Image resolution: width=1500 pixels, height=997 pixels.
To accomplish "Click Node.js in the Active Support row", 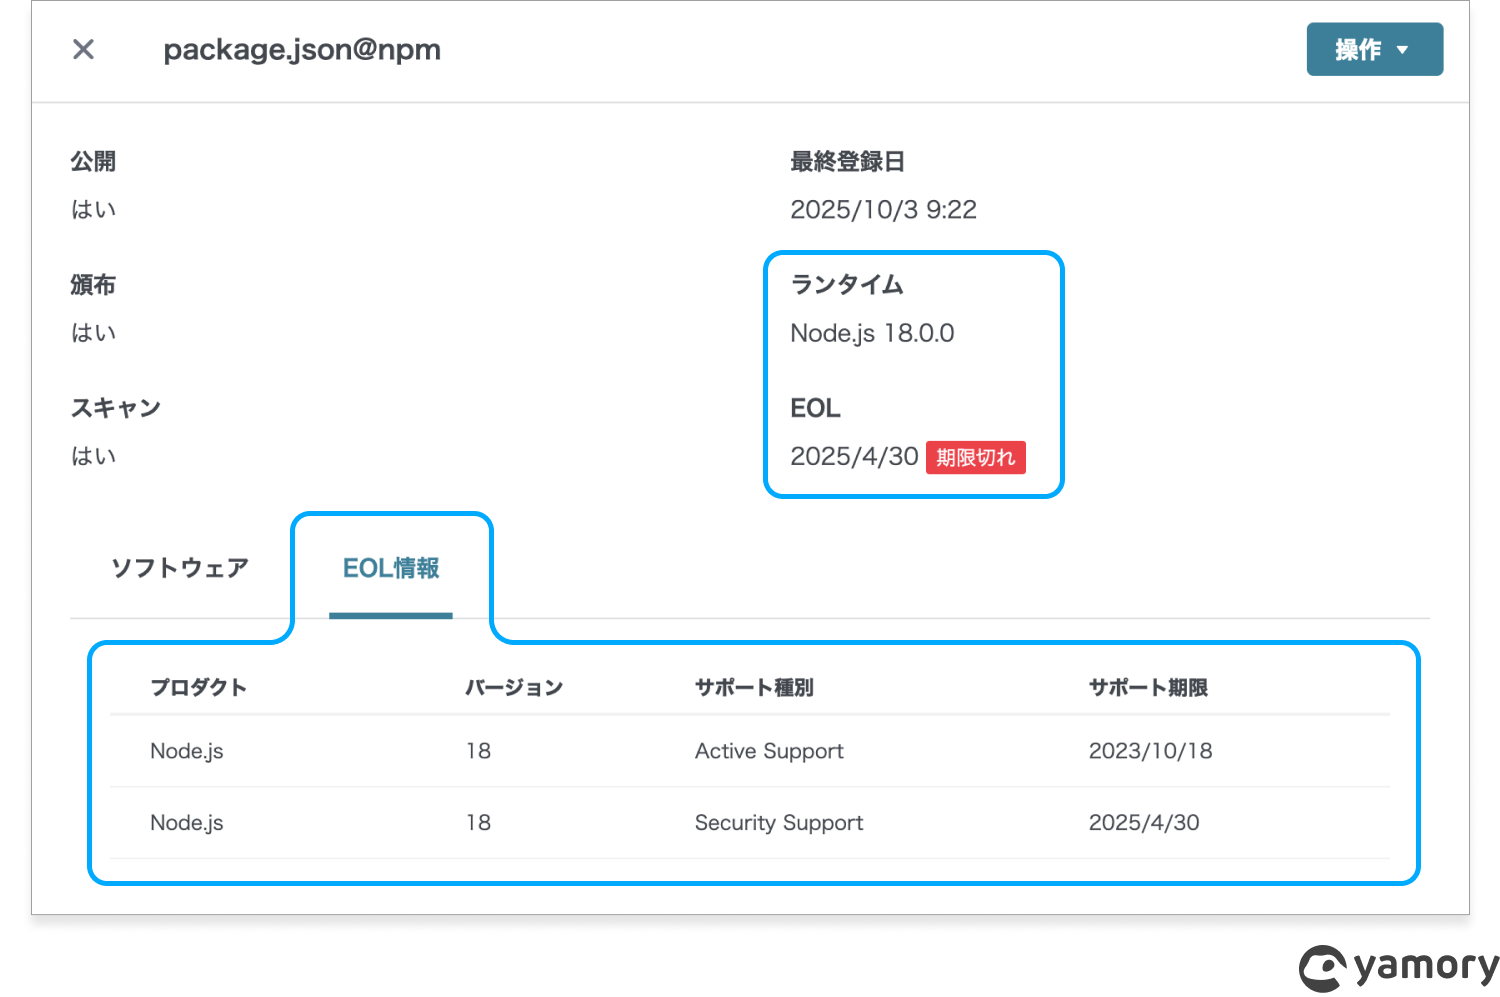I will pos(187,751).
